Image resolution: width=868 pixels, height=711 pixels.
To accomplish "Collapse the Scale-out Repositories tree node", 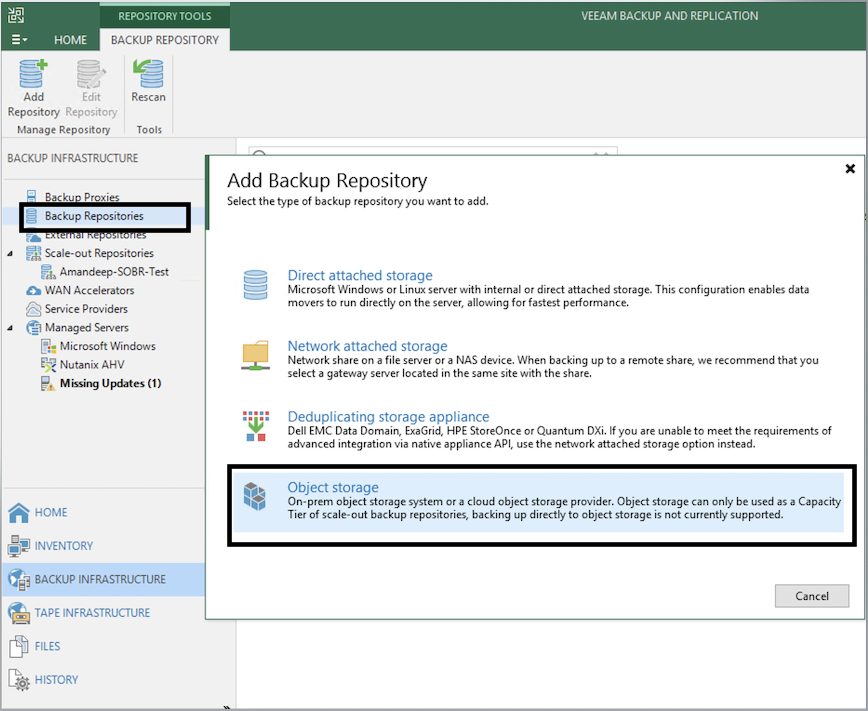I will click(x=11, y=254).
